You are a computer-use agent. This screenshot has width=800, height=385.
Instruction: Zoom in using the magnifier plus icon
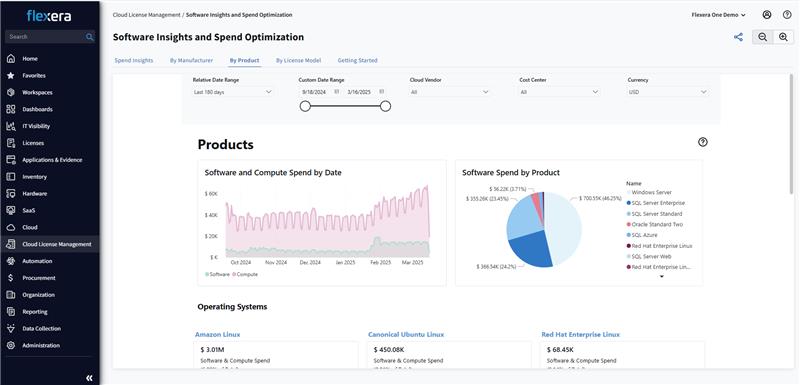point(783,37)
